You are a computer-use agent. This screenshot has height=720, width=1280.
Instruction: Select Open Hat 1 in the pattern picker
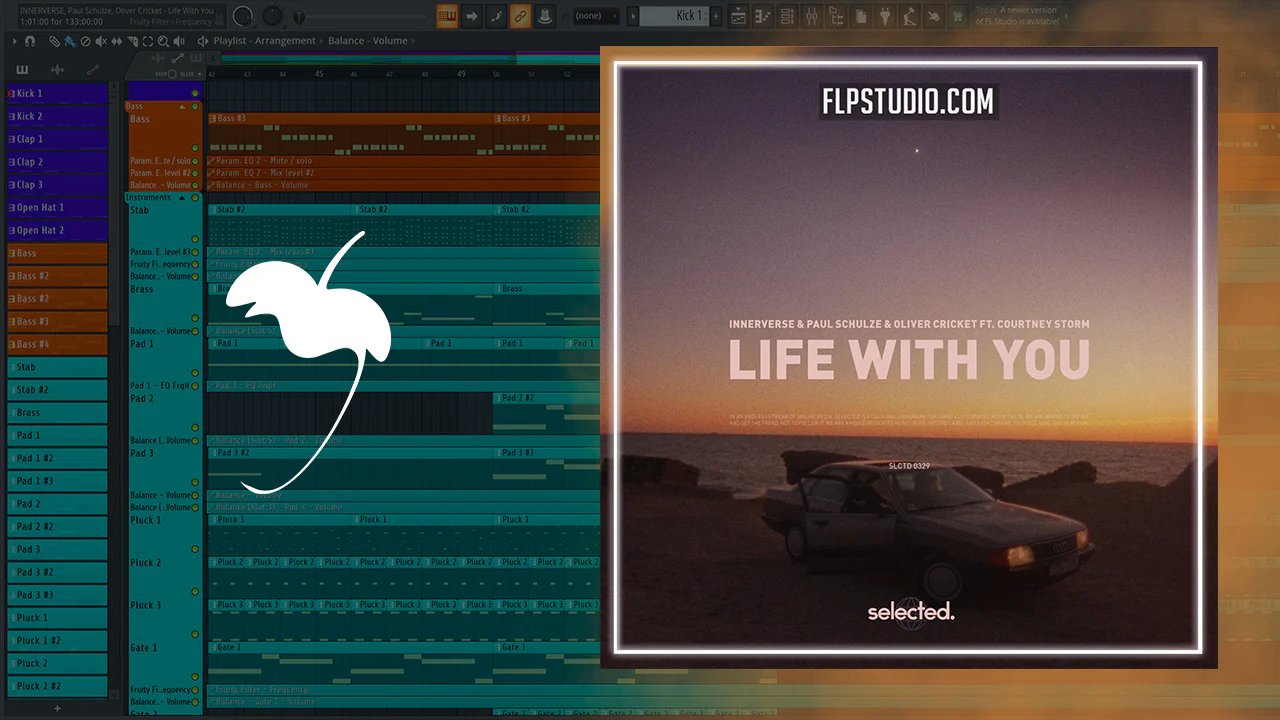57,207
